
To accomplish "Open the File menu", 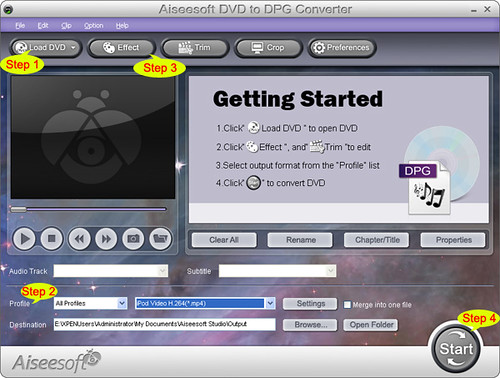I will [x=20, y=26].
